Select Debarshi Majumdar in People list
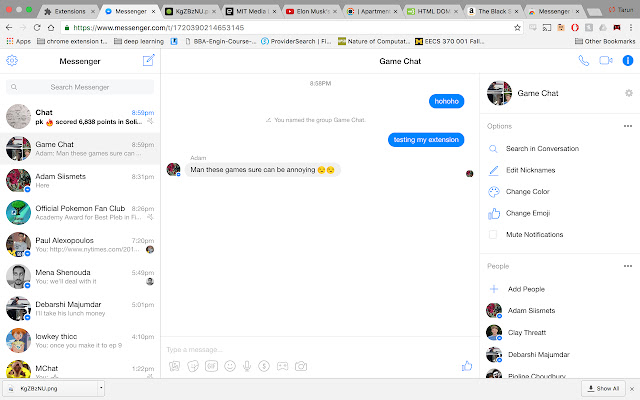The height and width of the screenshot is (400, 640). pyautogui.click(x=538, y=355)
